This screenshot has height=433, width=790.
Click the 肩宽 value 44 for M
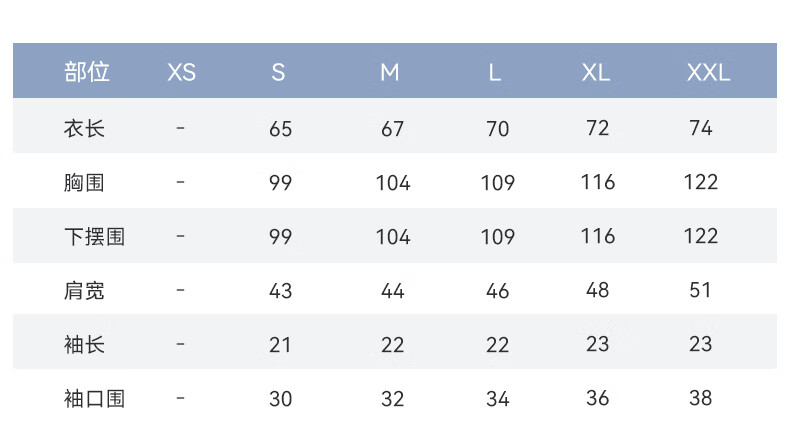[x=392, y=291]
